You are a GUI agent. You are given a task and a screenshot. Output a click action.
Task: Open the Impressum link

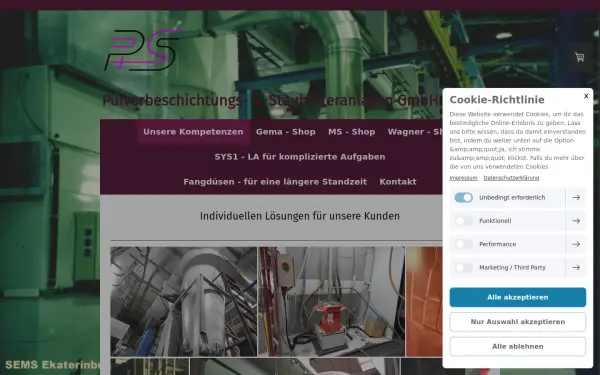pyautogui.click(x=463, y=178)
